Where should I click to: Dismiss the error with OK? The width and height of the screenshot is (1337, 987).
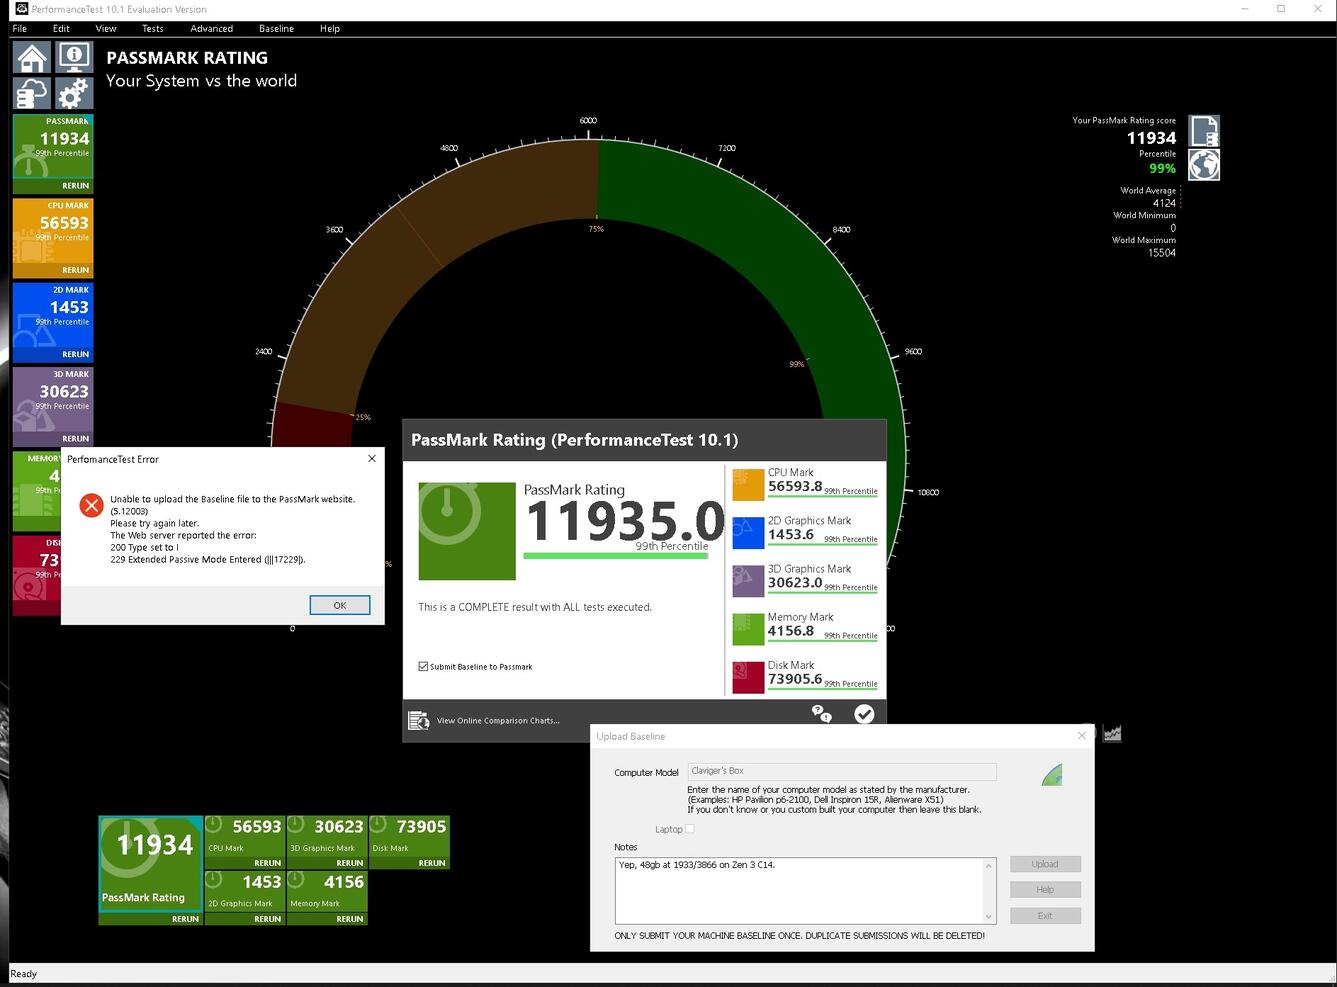tap(340, 605)
